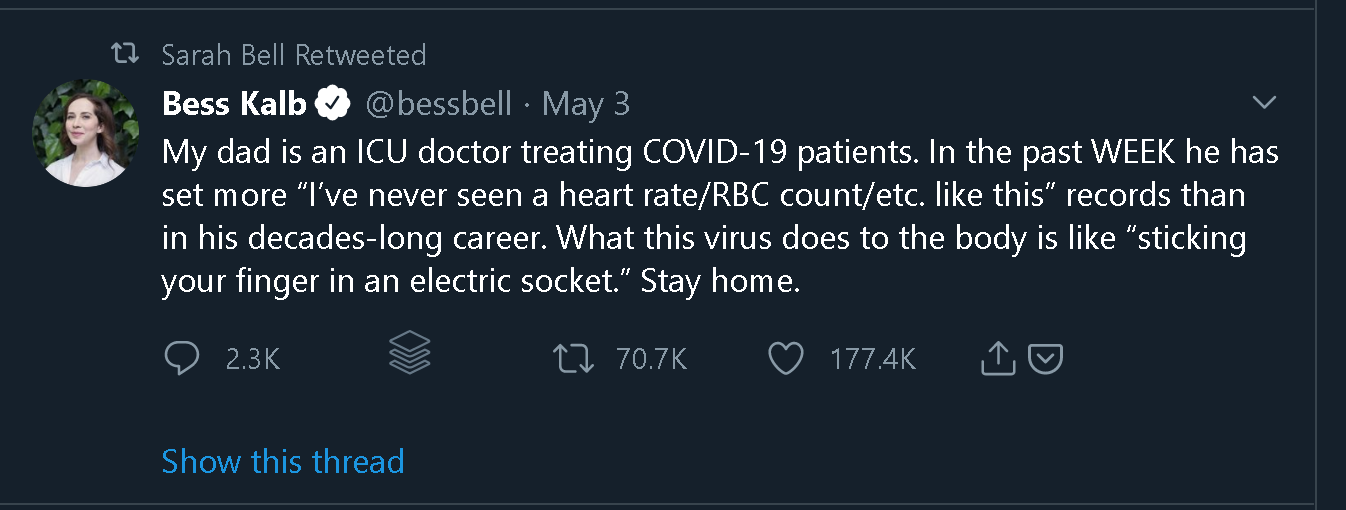Click the @bessbell handle
The width and height of the screenshot is (1346, 510).
point(439,103)
